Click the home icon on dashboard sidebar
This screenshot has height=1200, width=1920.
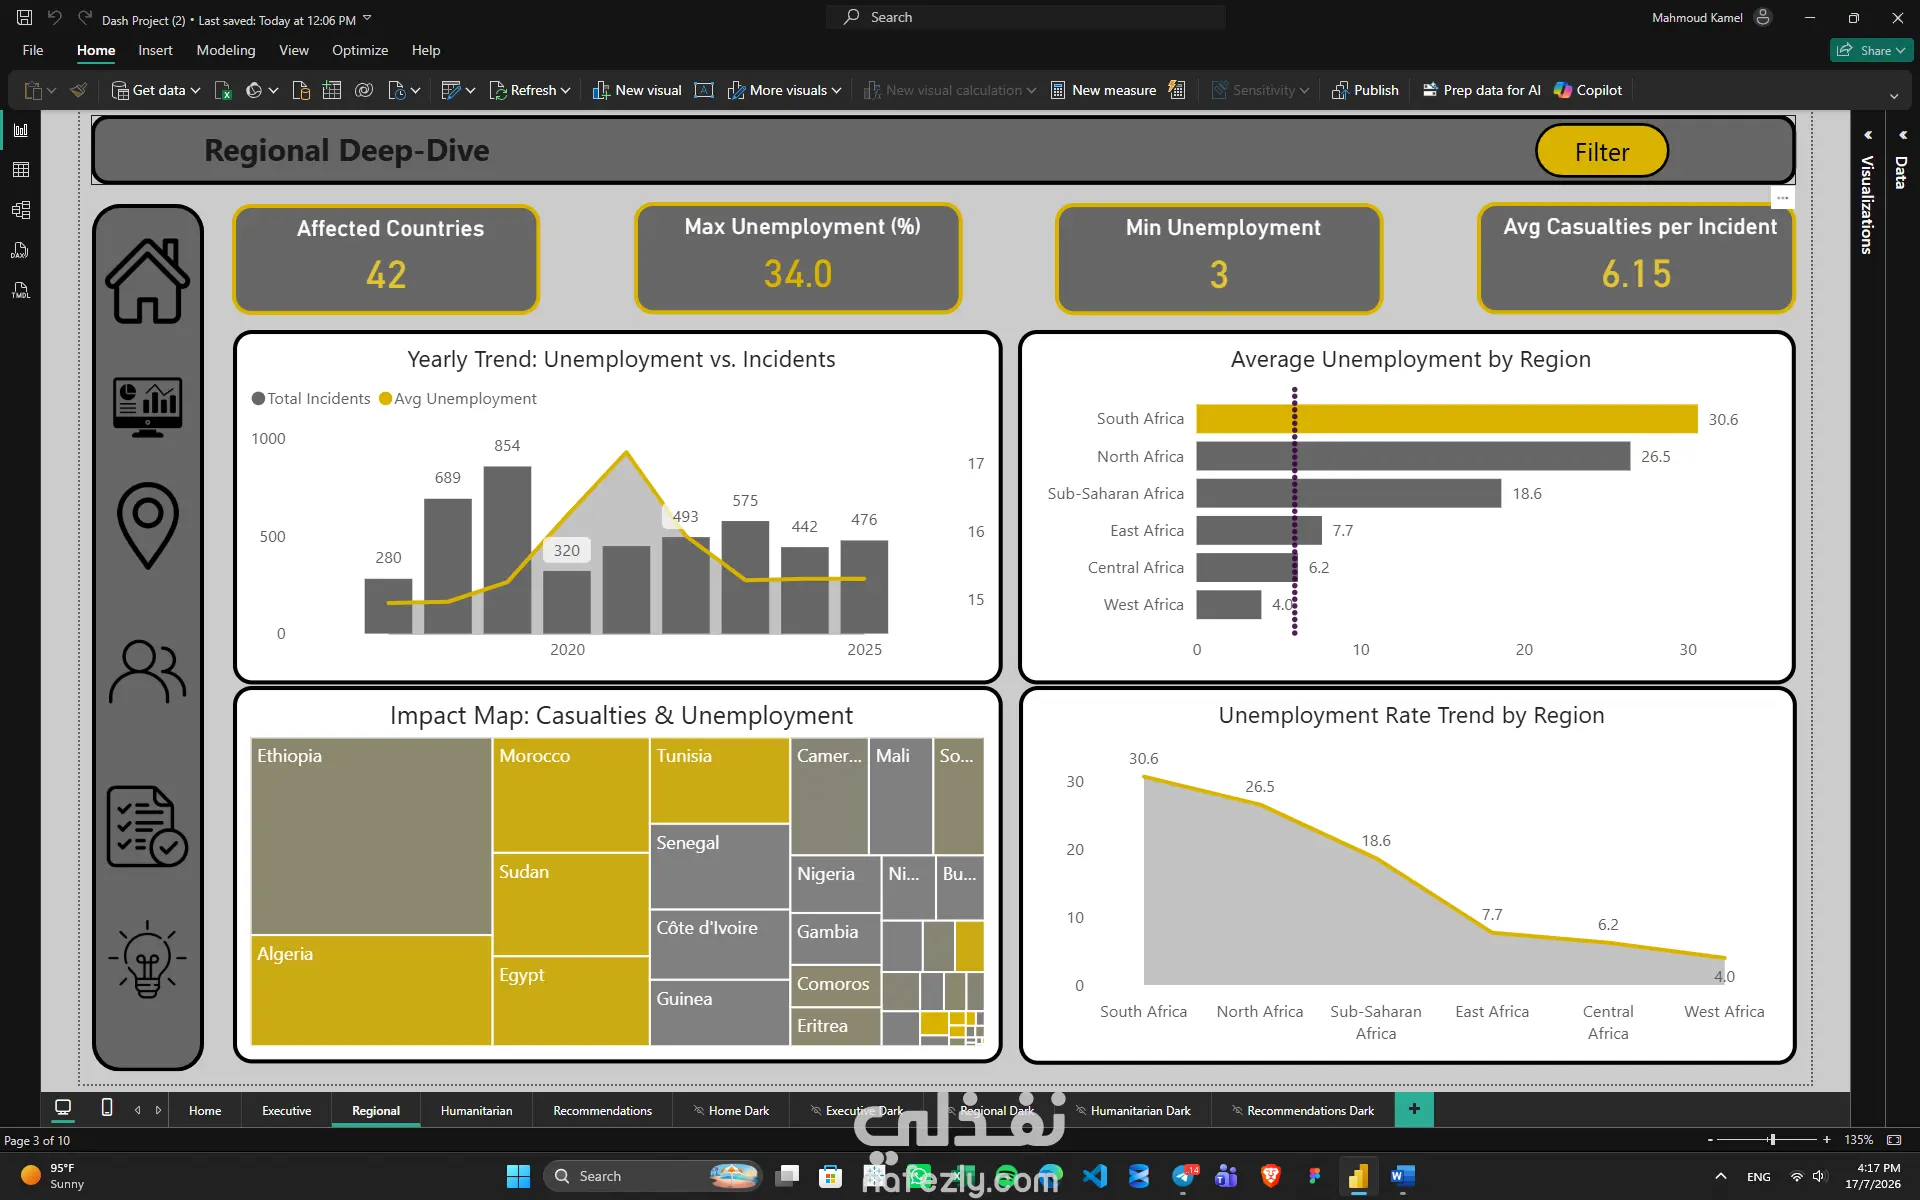tap(148, 281)
